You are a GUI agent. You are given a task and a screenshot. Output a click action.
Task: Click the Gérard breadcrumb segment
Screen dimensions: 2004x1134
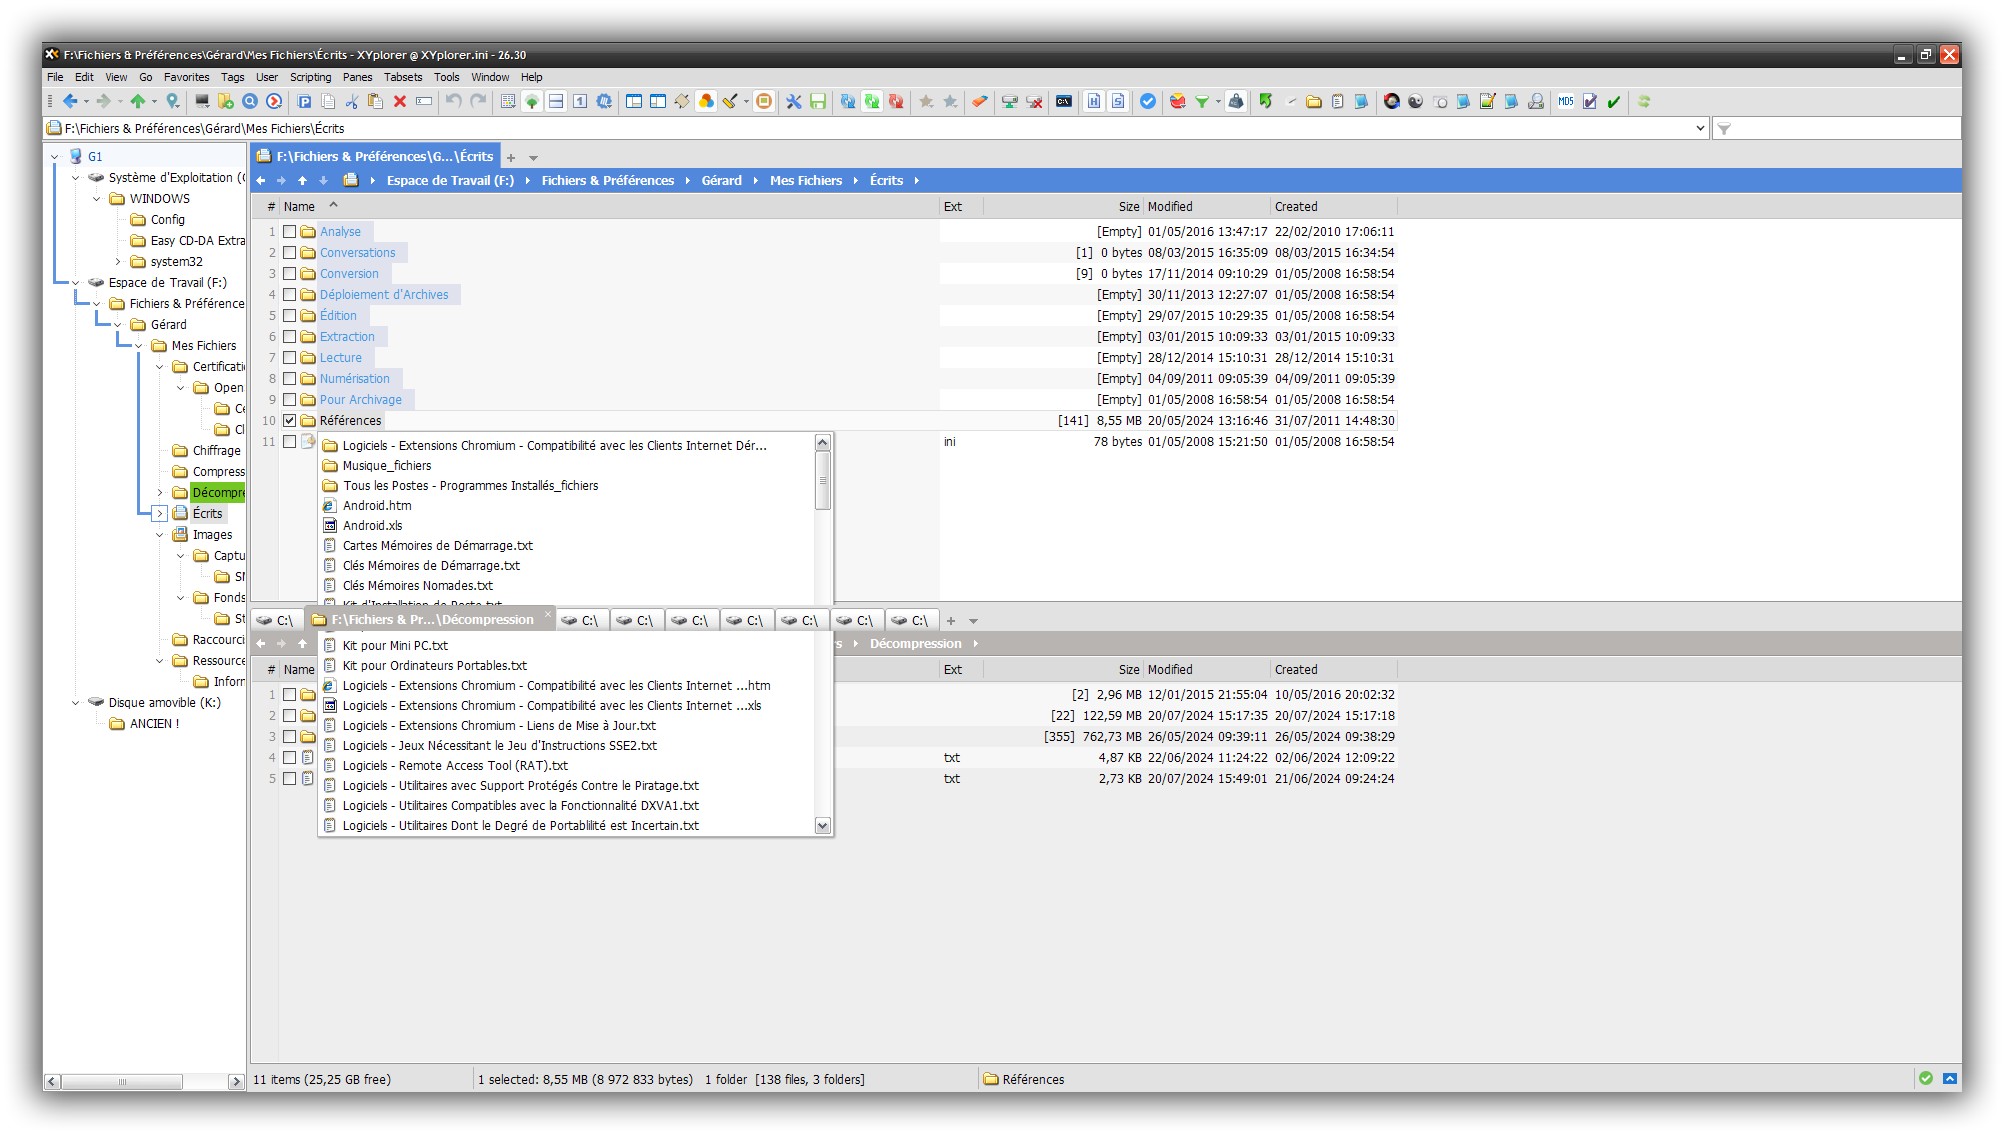(721, 181)
